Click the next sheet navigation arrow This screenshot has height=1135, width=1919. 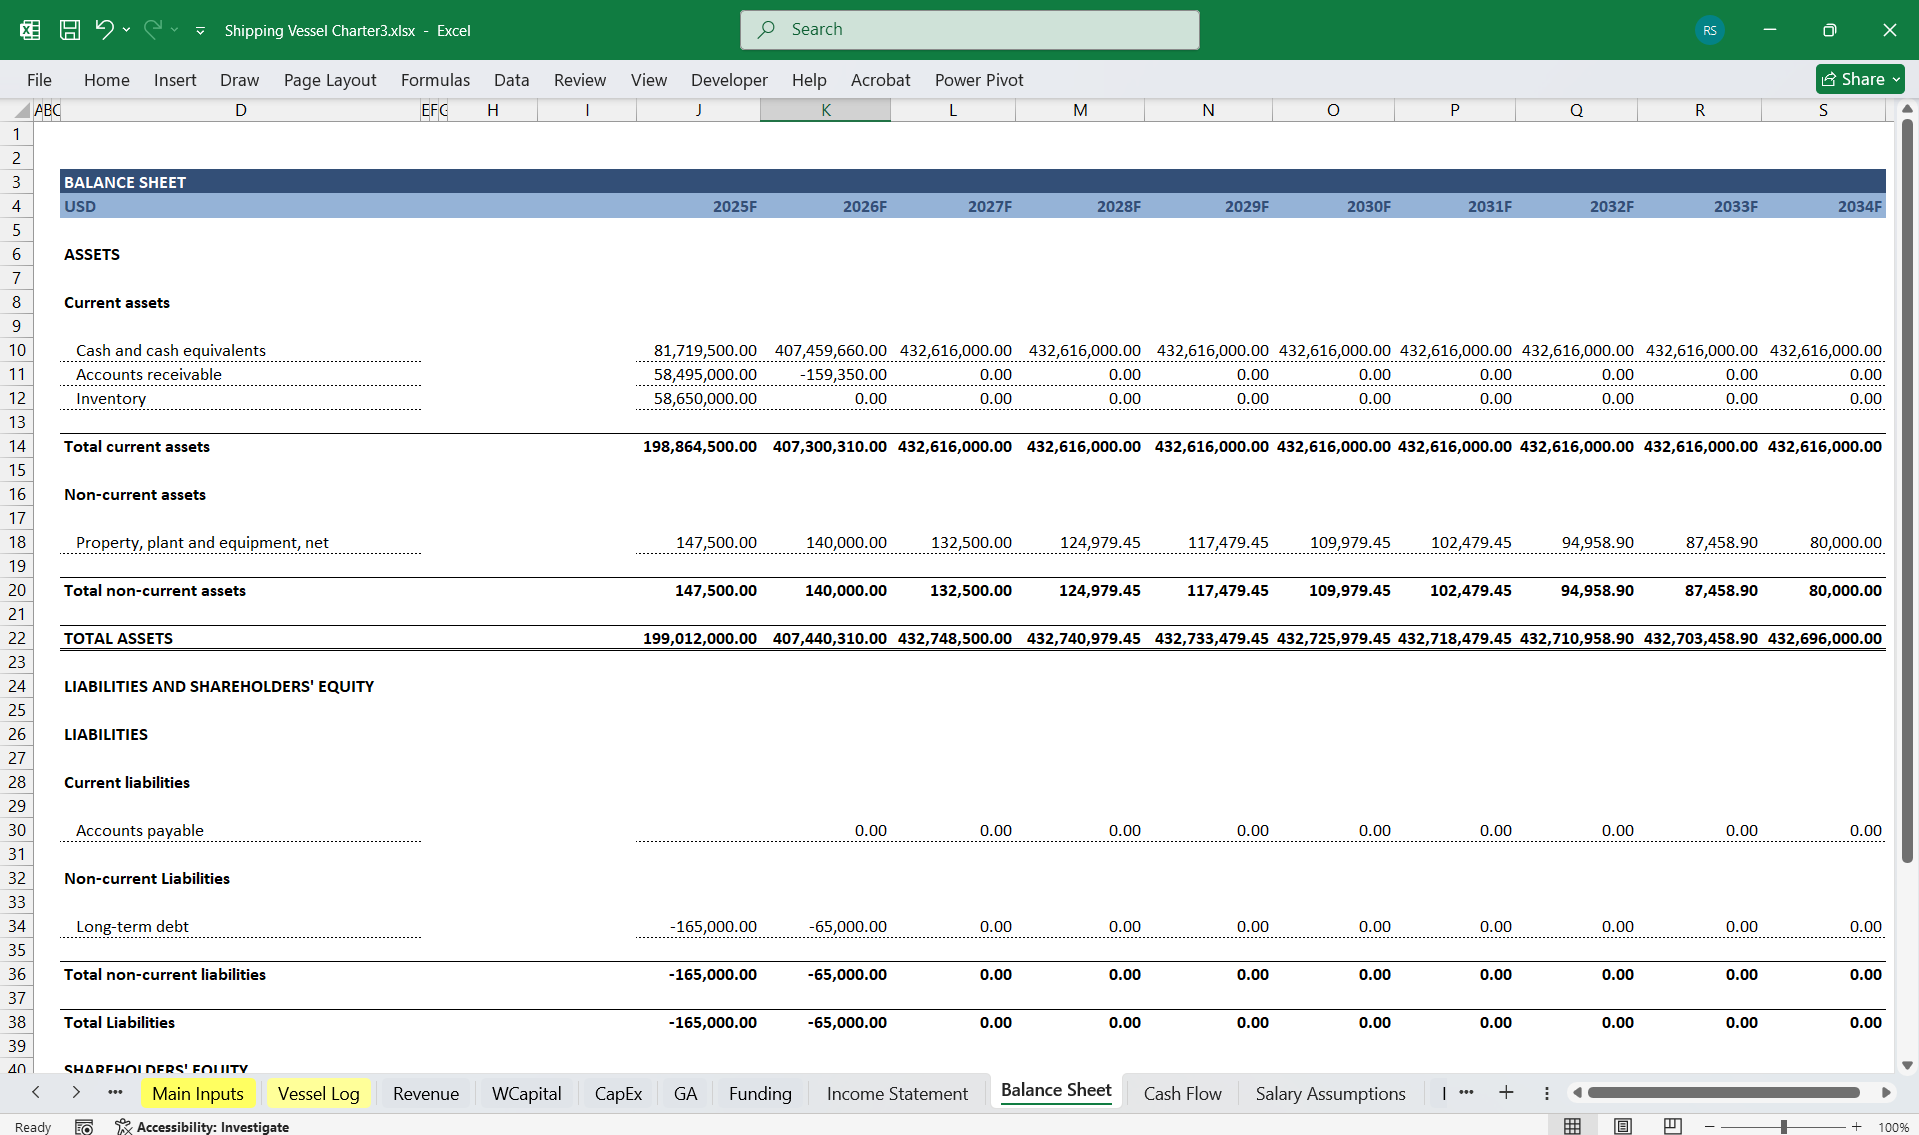[76, 1093]
